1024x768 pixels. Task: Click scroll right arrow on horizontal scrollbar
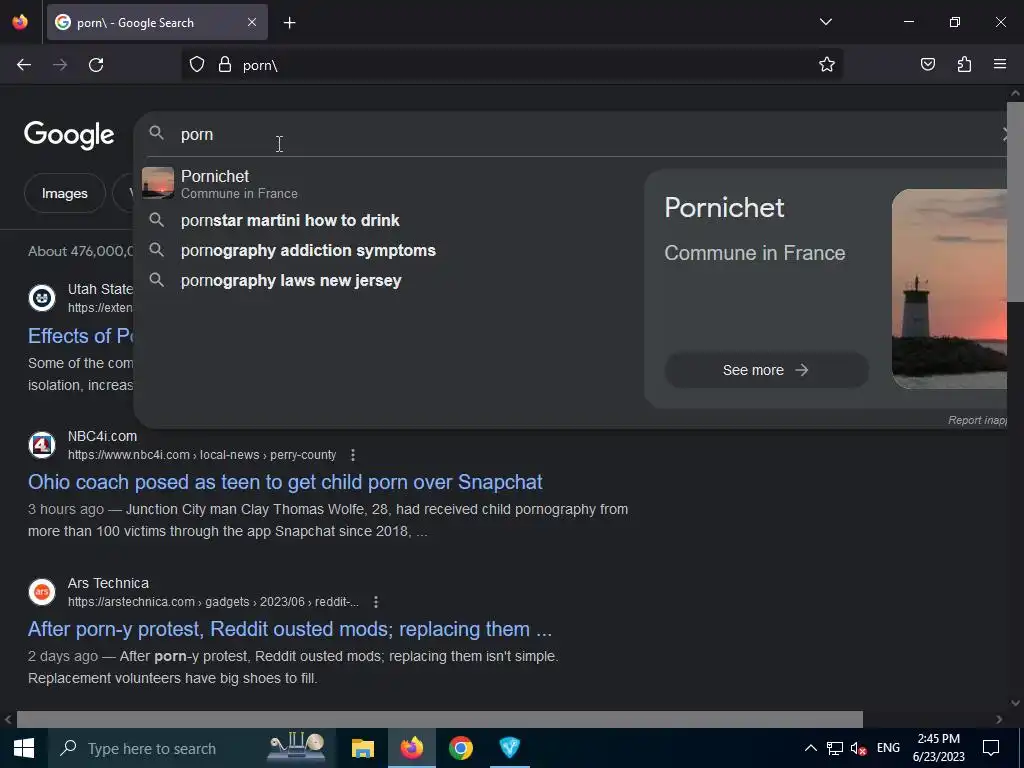click(x=999, y=719)
